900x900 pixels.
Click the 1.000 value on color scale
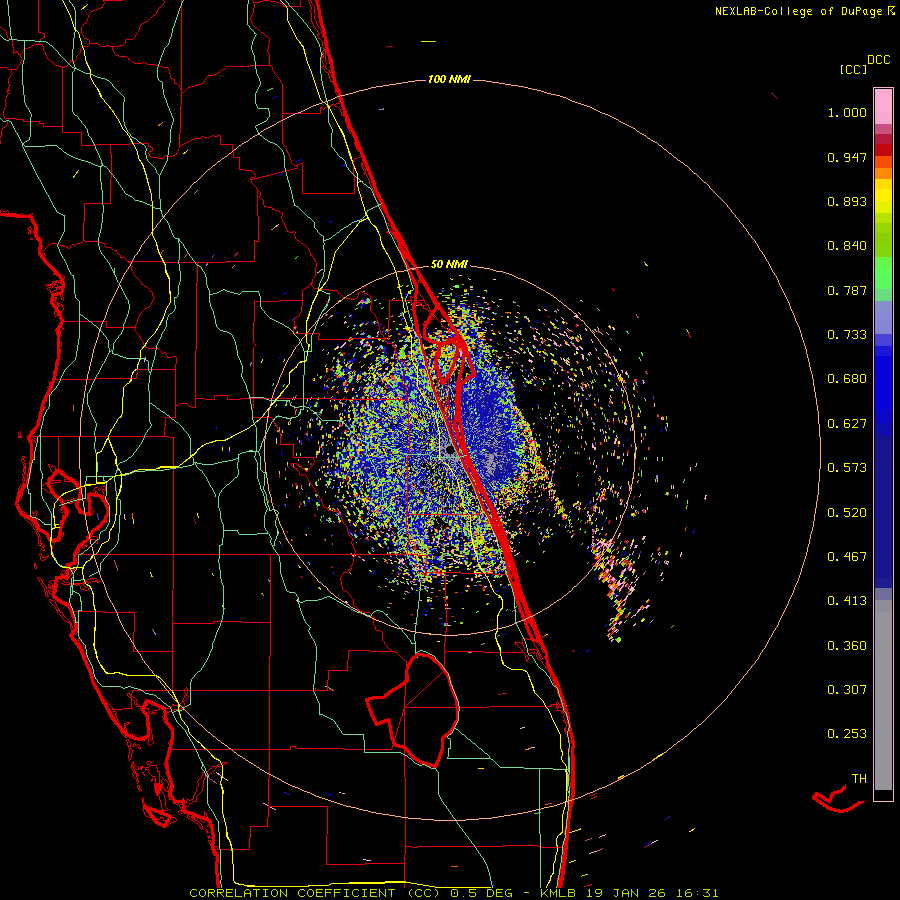(x=847, y=112)
